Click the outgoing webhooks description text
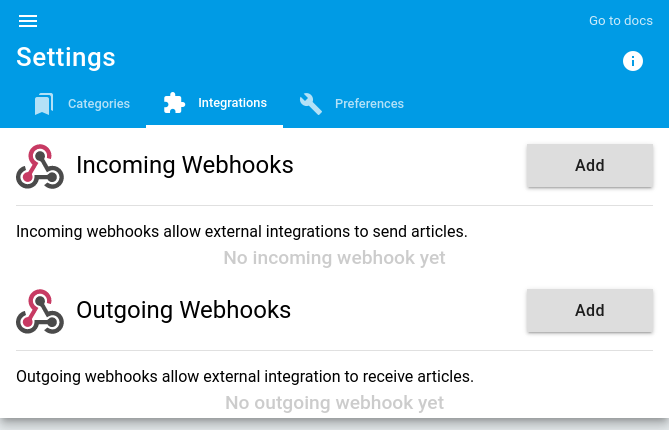Viewport: 669px width, 430px height. pyautogui.click(x=245, y=377)
